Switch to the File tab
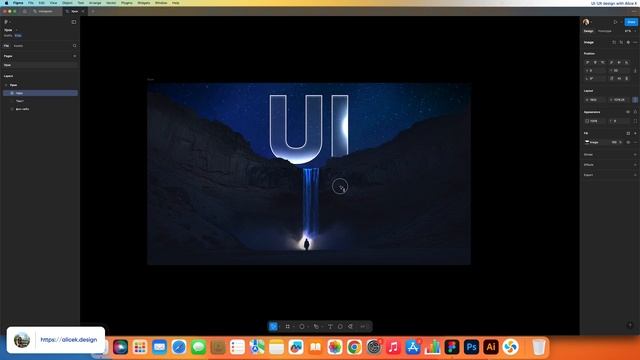The width and height of the screenshot is (640, 360). 7,46
